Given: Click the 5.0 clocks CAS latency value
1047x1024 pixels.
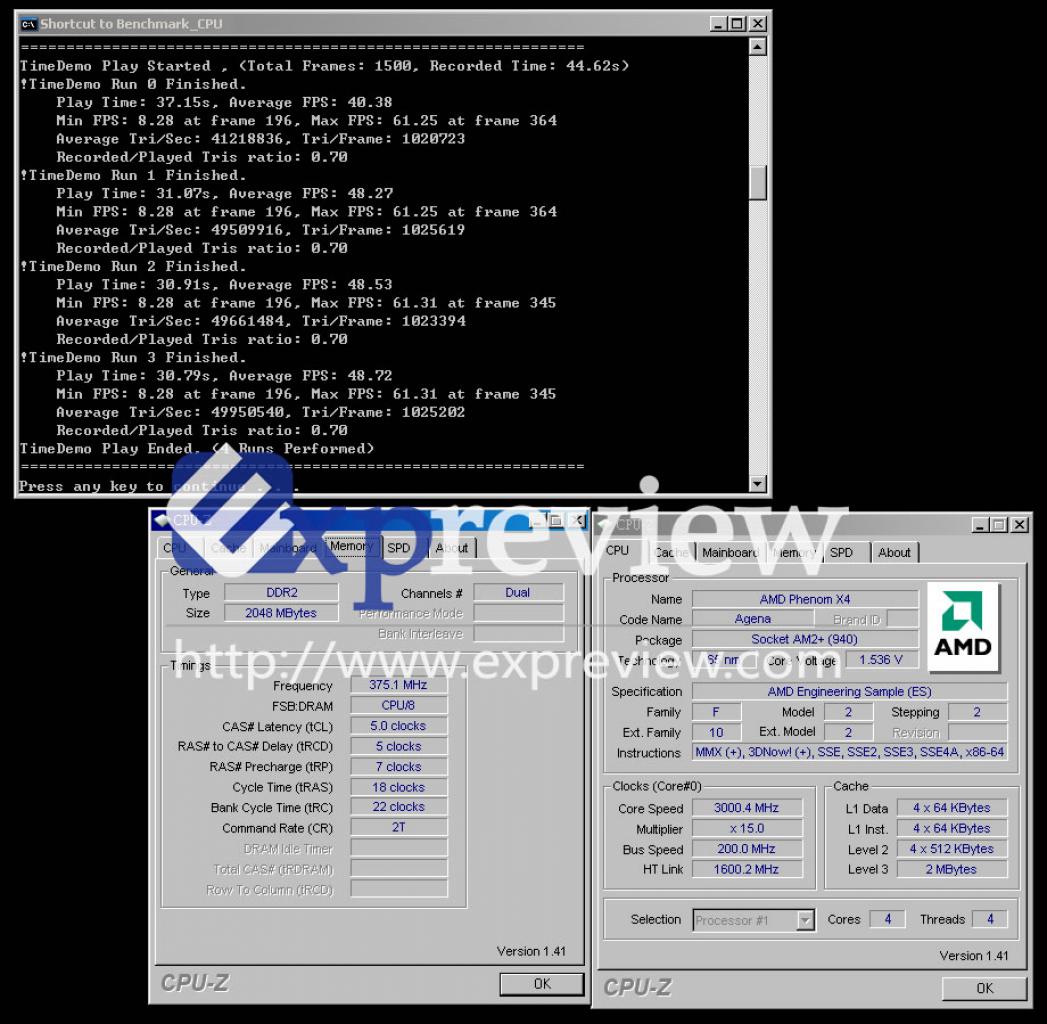Looking at the screenshot, I should pos(399,726).
